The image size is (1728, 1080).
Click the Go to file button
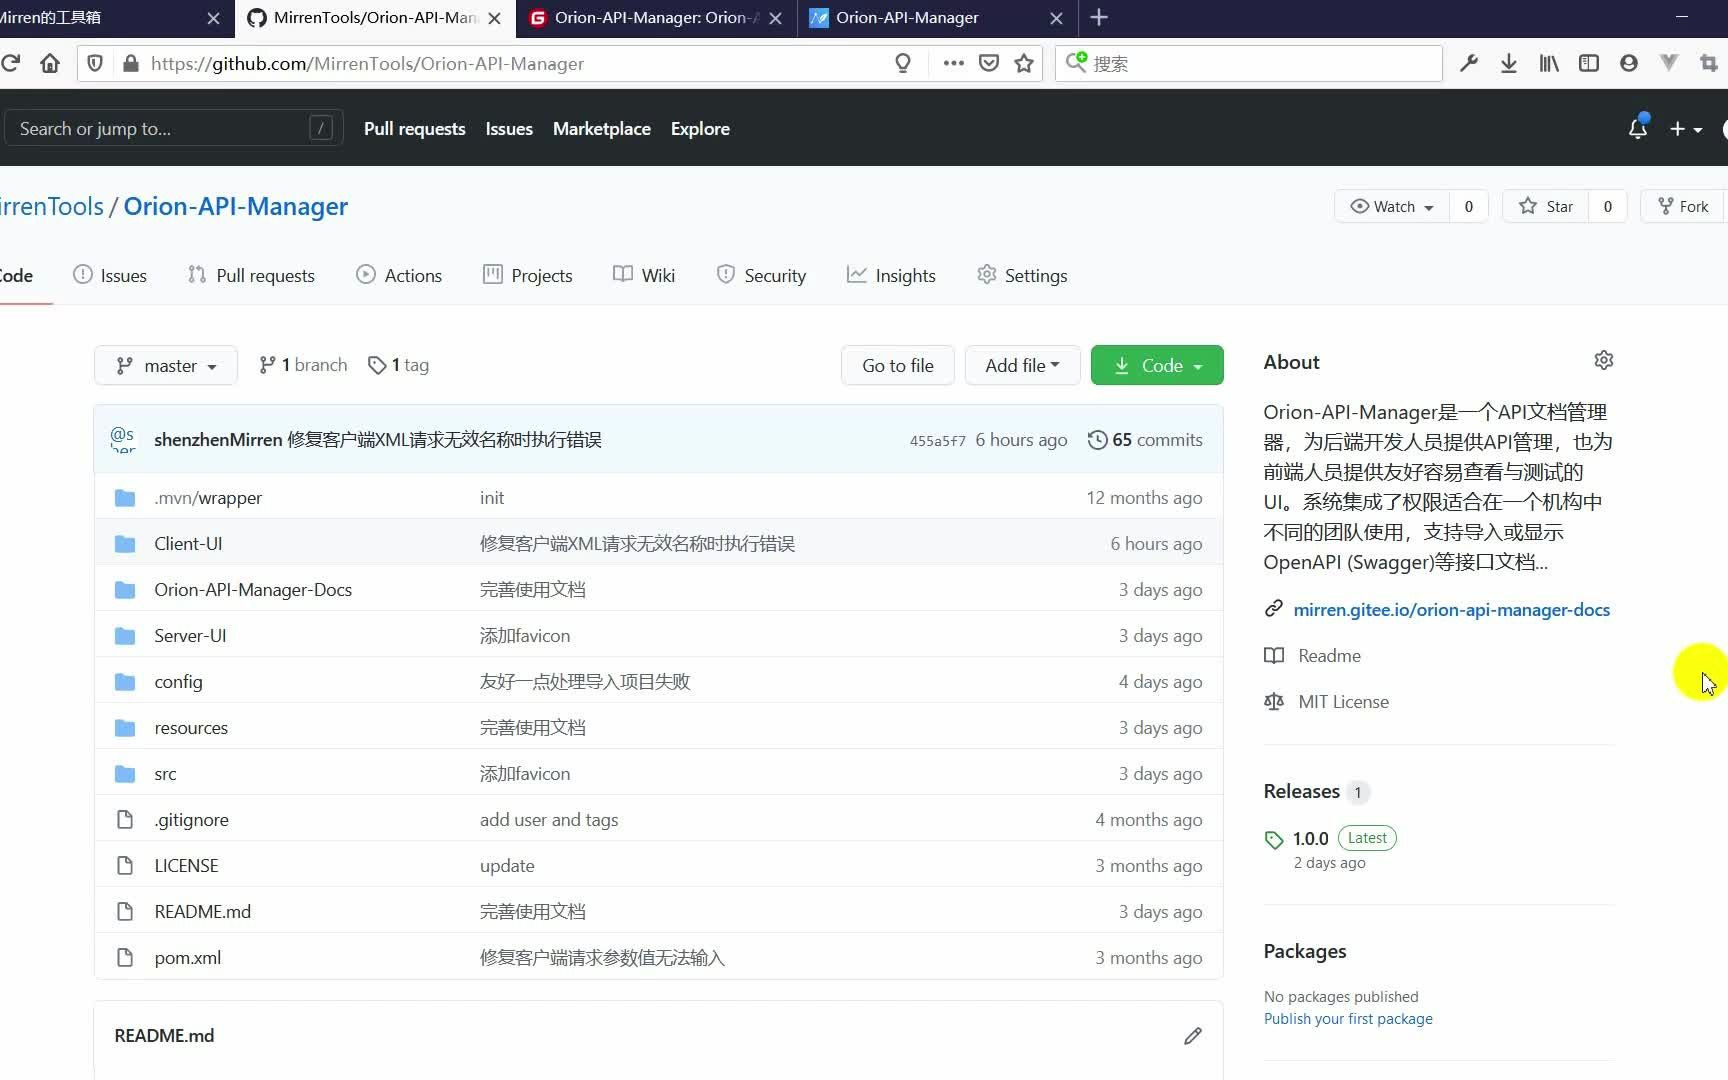[896, 365]
